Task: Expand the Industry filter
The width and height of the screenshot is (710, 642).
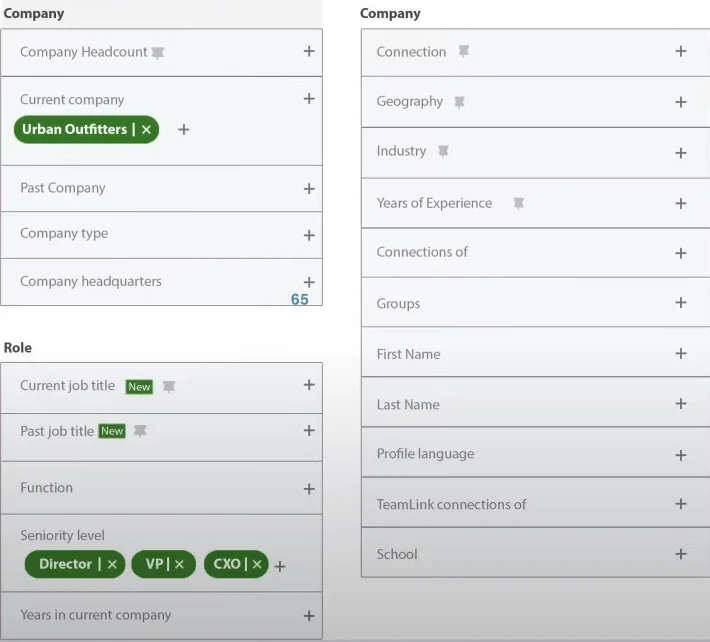Action: 681,153
